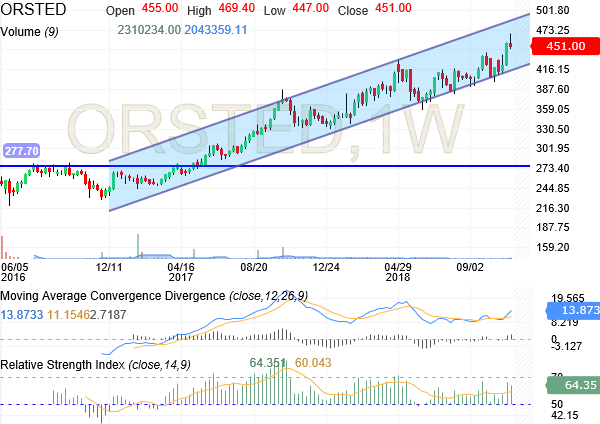
Task: Select the Close value 451.00
Action: [393, 8]
